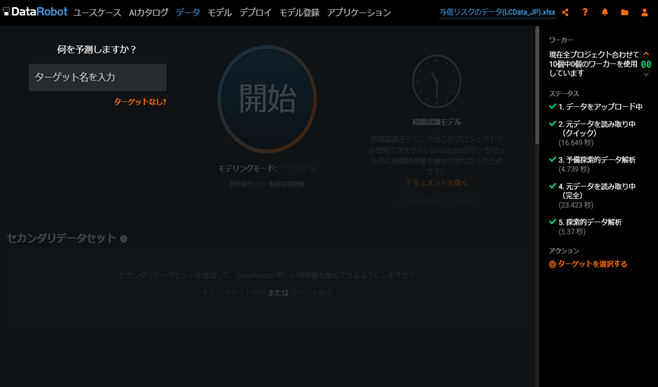Click status step 2. 元データを読み取り中 (クイック)

coord(592,133)
